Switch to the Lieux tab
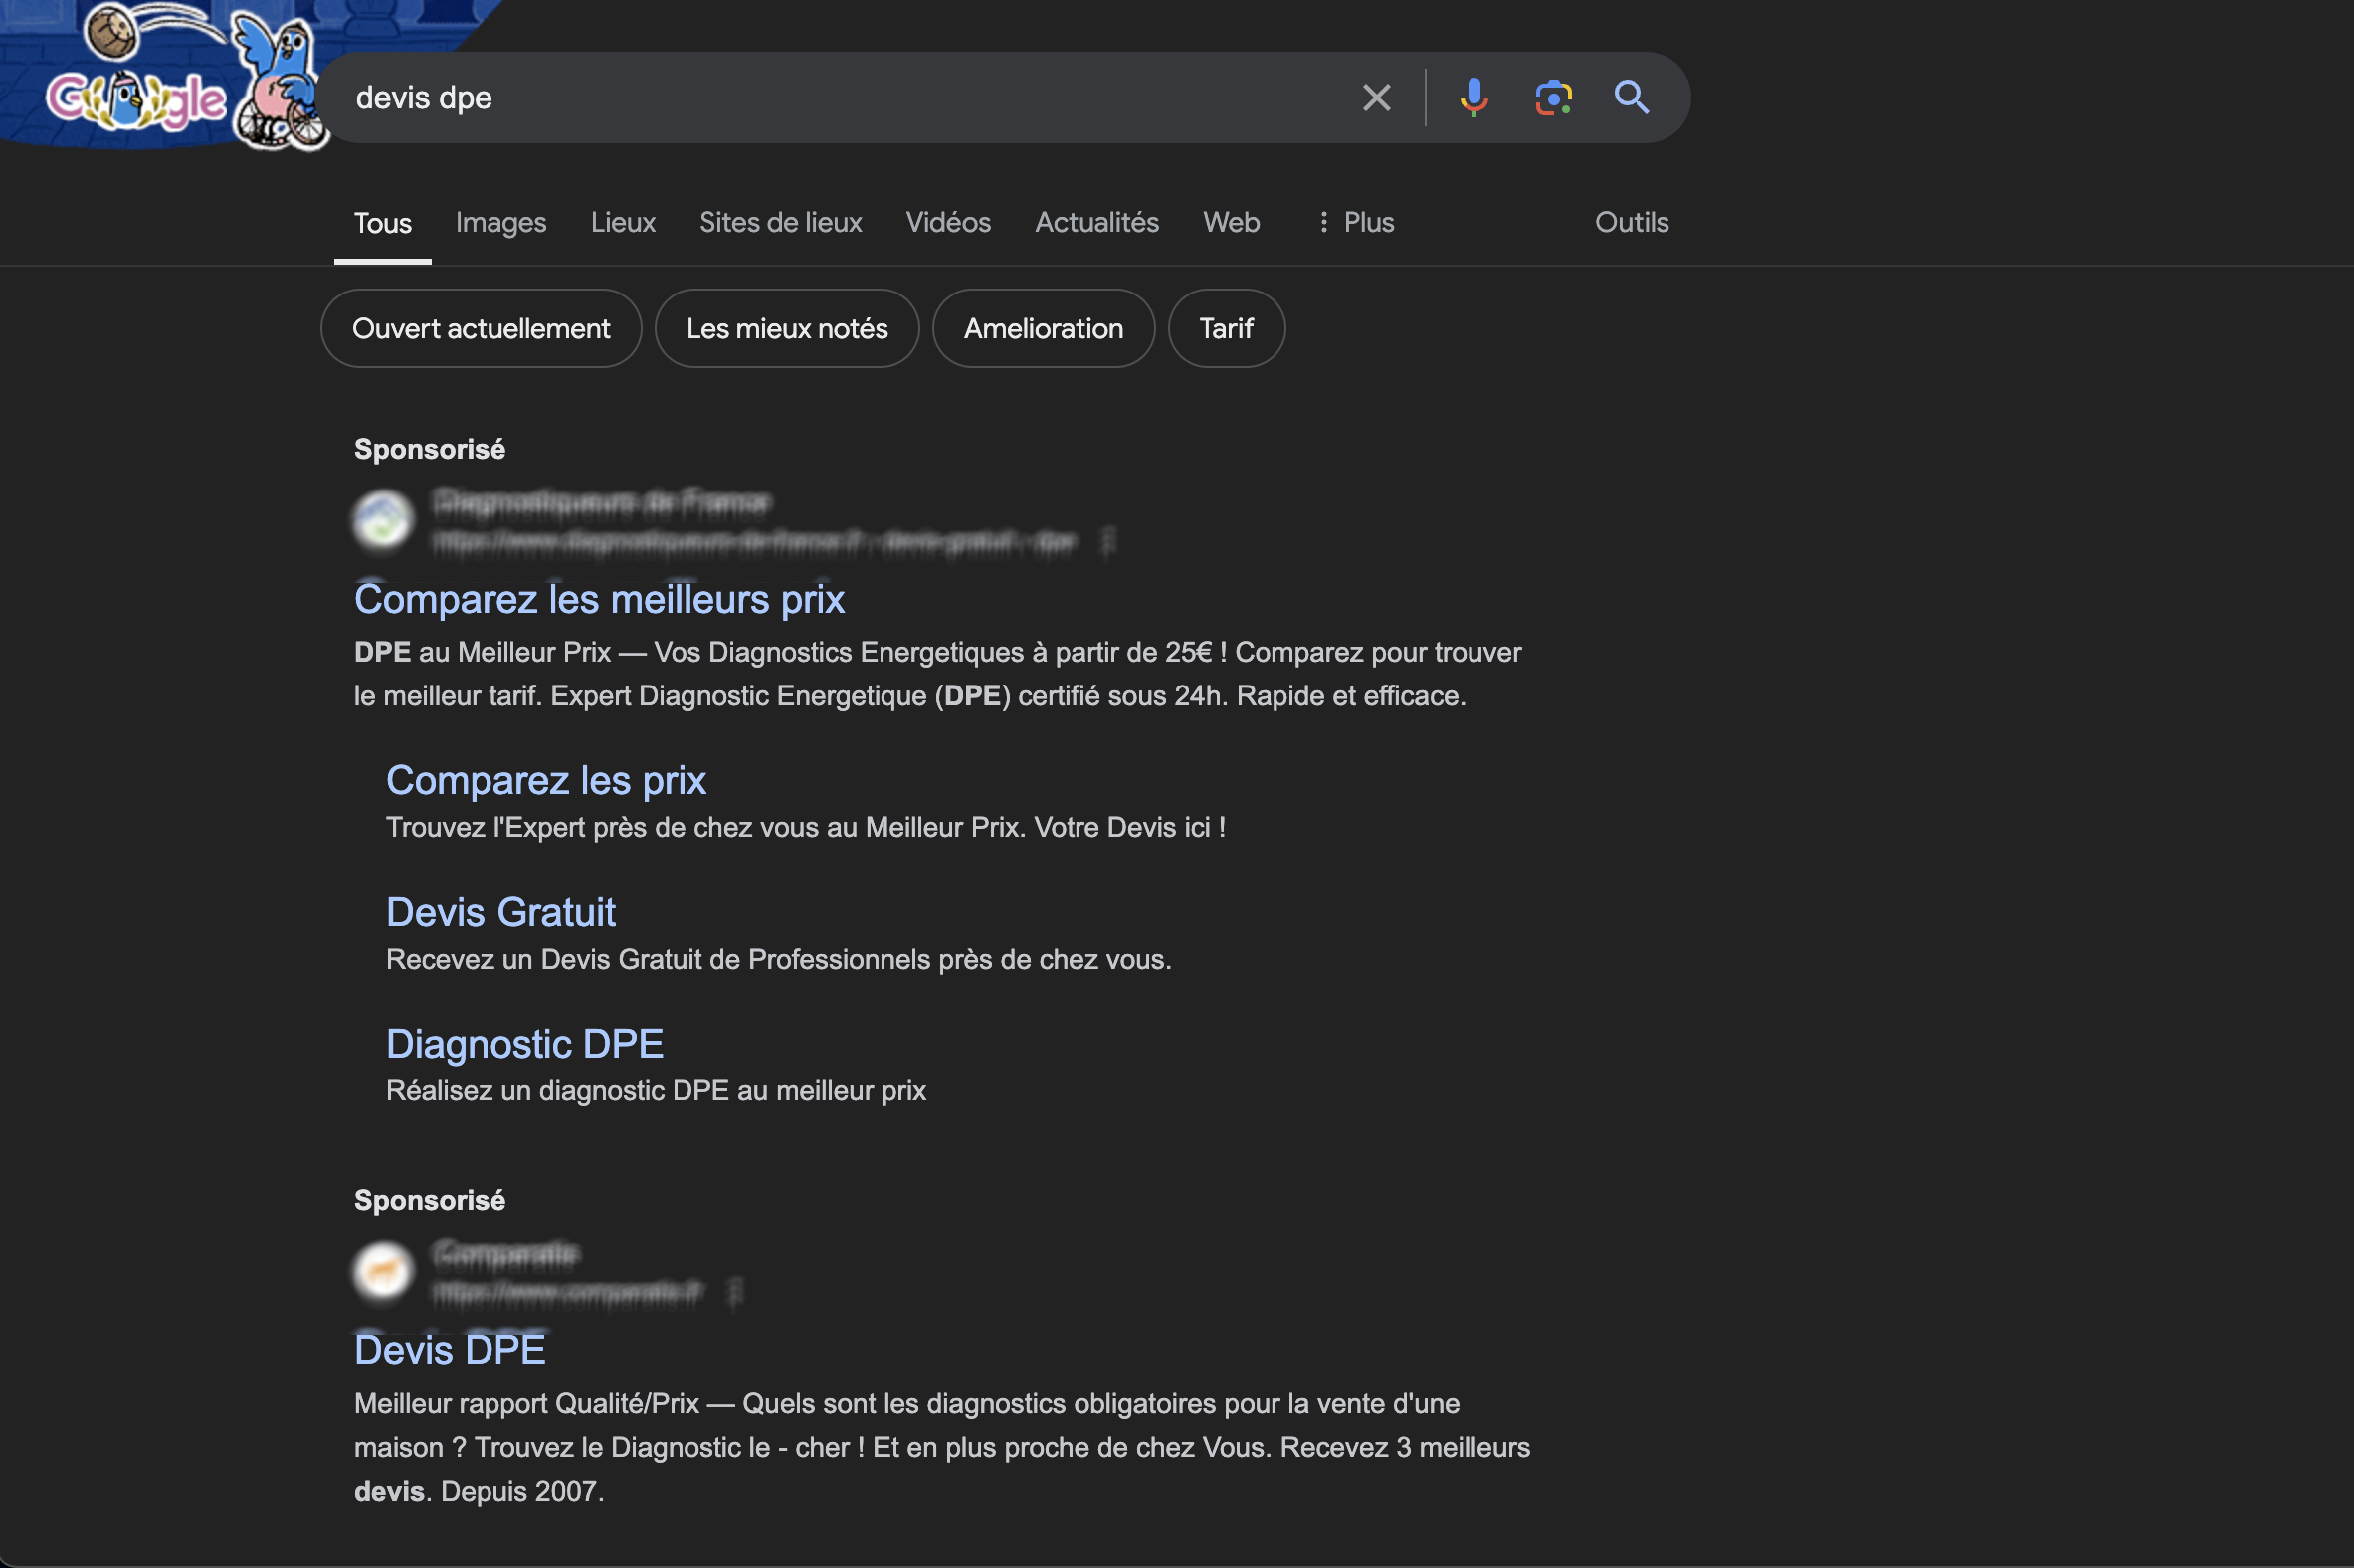 click(623, 222)
